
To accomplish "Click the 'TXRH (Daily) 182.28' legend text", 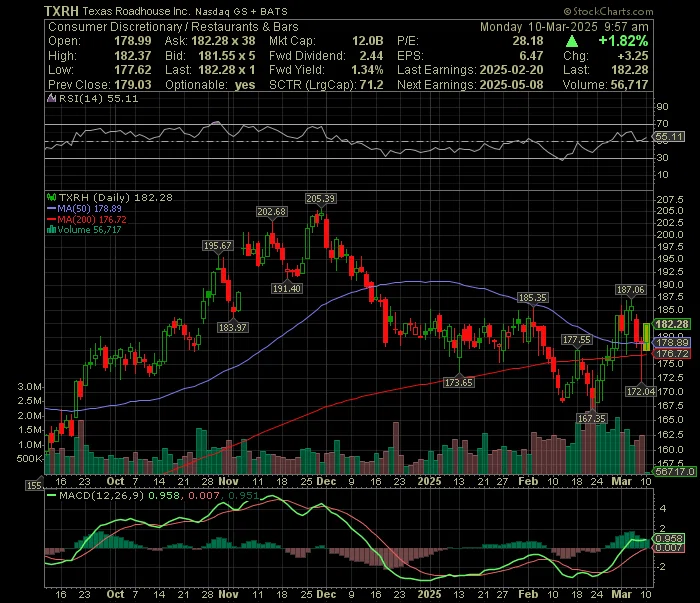I will coord(116,197).
